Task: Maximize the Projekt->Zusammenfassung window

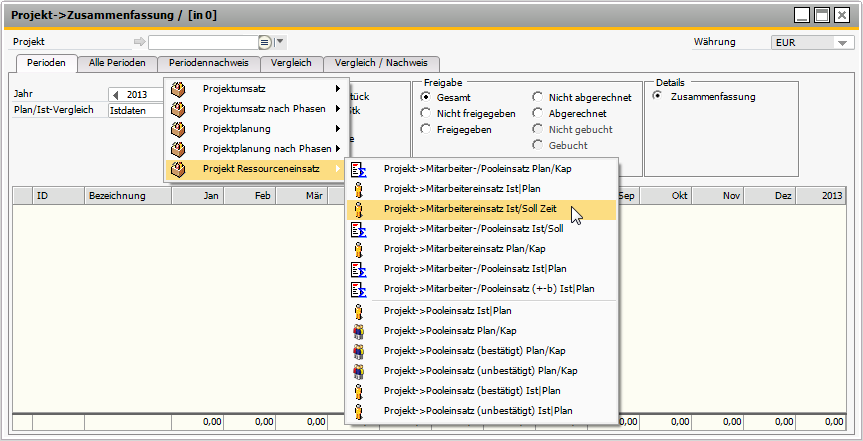Action: pos(822,15)
